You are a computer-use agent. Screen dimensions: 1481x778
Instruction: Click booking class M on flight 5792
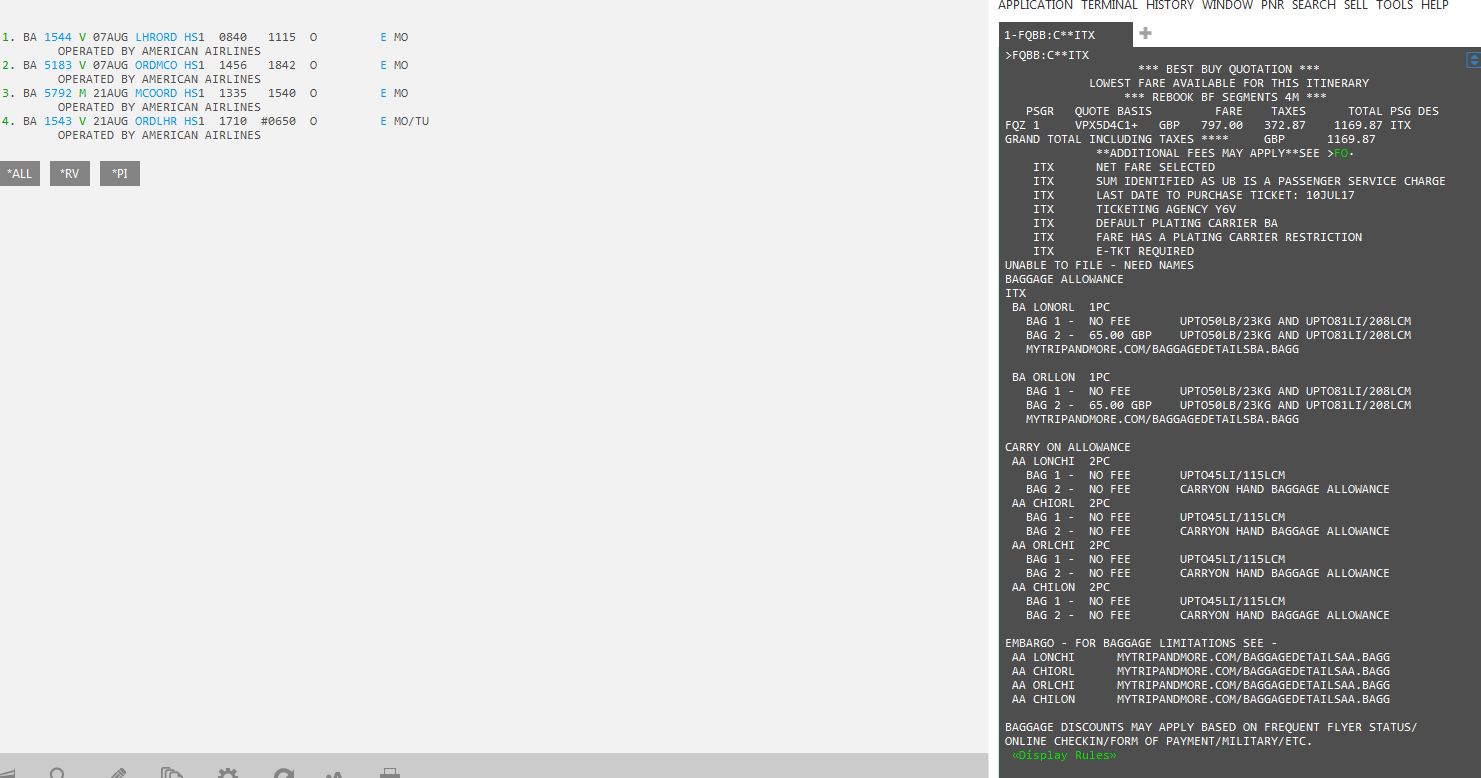pos(82,93)
